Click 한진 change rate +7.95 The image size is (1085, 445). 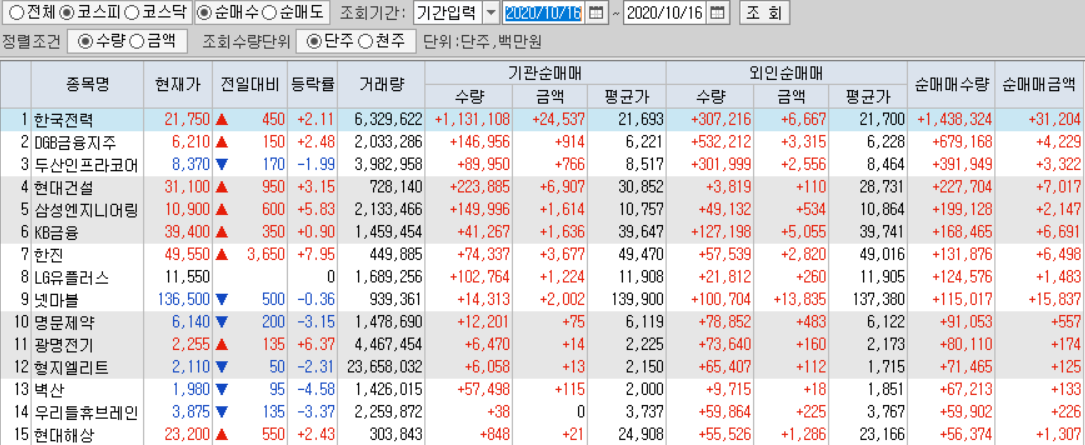coord(316,255)
